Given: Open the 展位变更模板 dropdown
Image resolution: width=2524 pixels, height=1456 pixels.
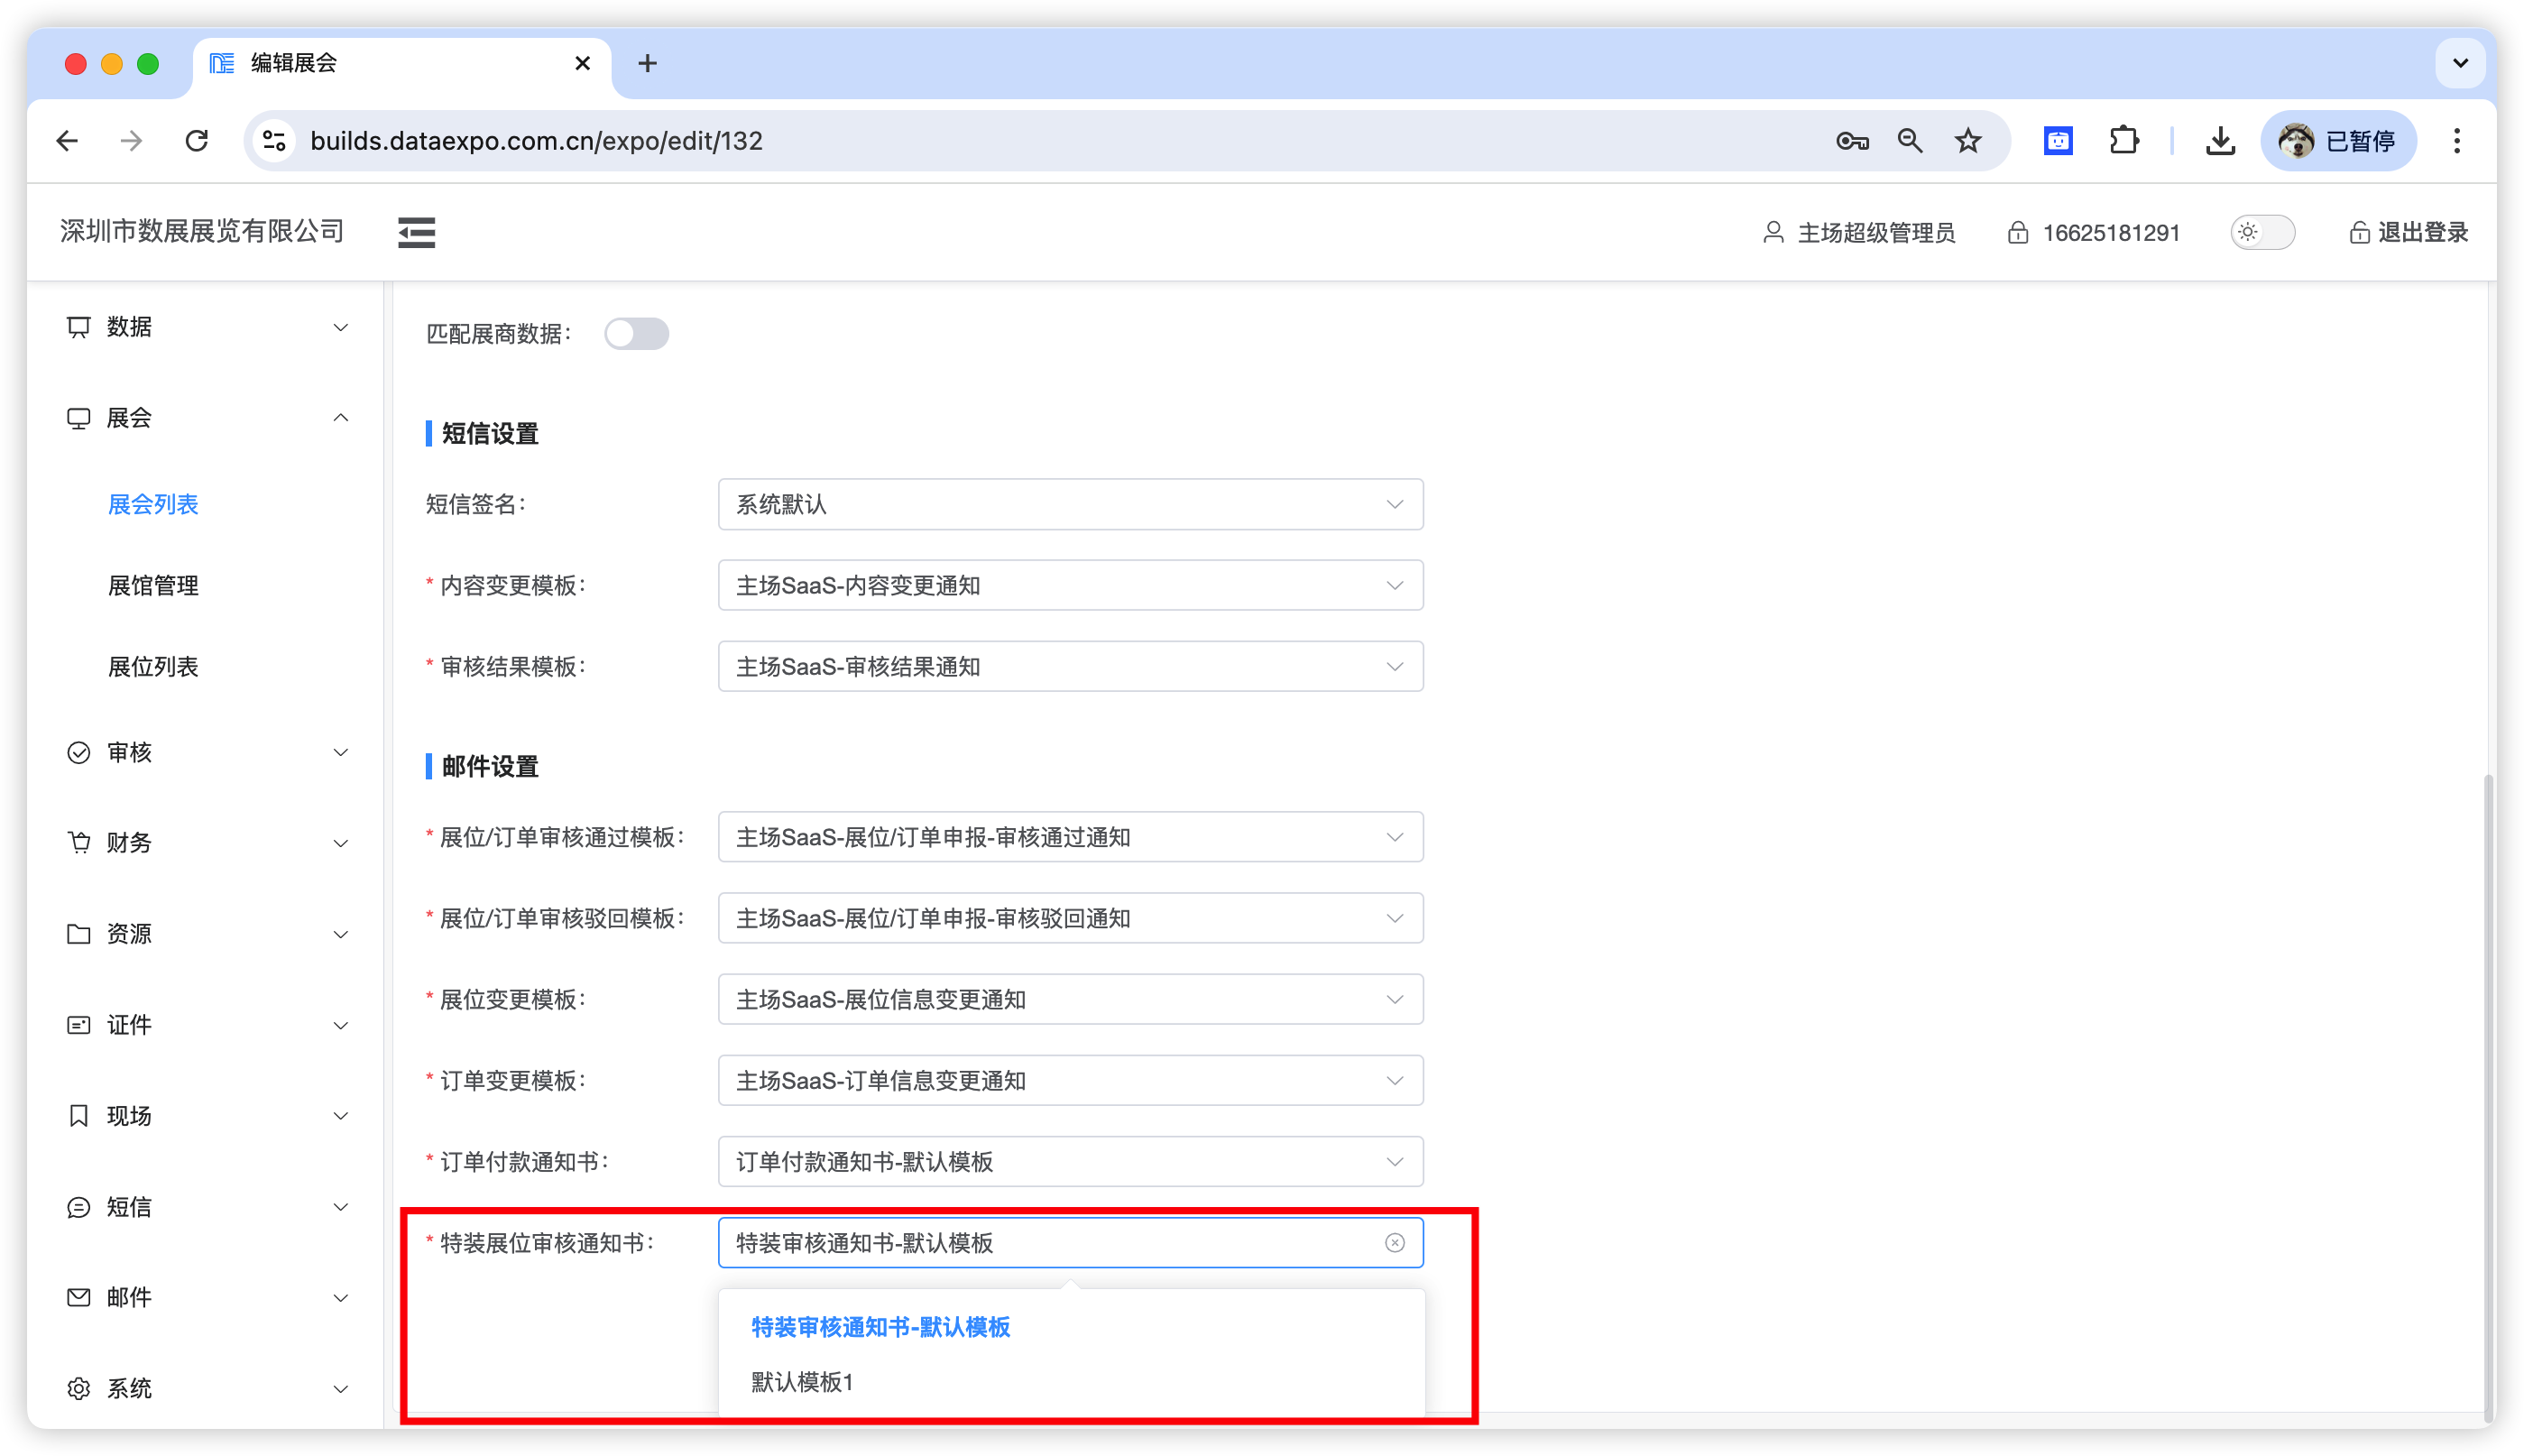Looking at the screenshot, I should (1070, 999).
